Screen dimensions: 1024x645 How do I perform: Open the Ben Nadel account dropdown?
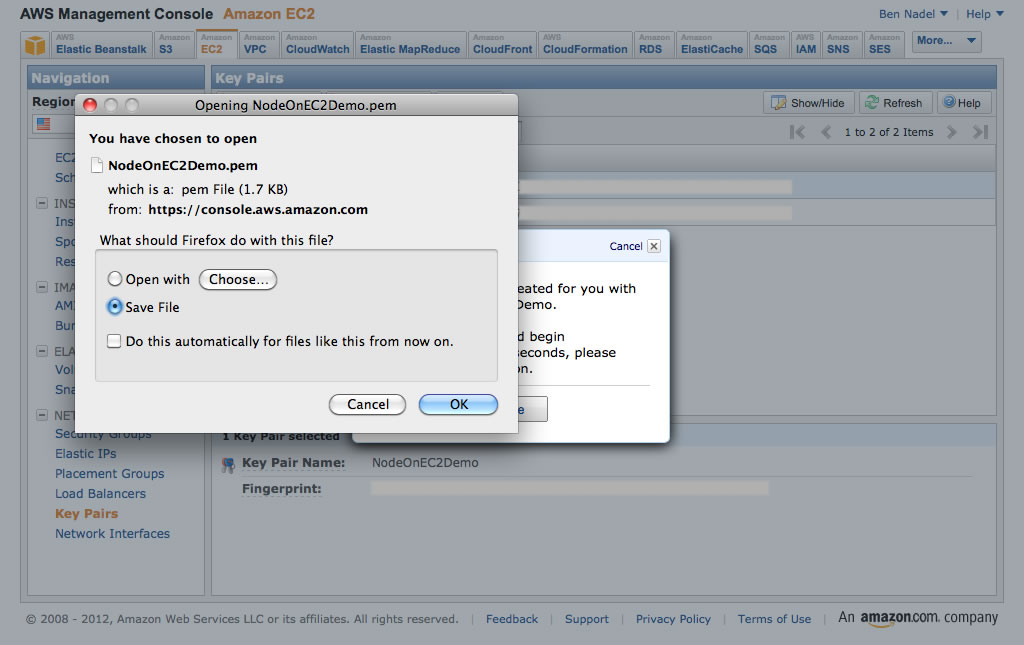[x=912, y=14]
